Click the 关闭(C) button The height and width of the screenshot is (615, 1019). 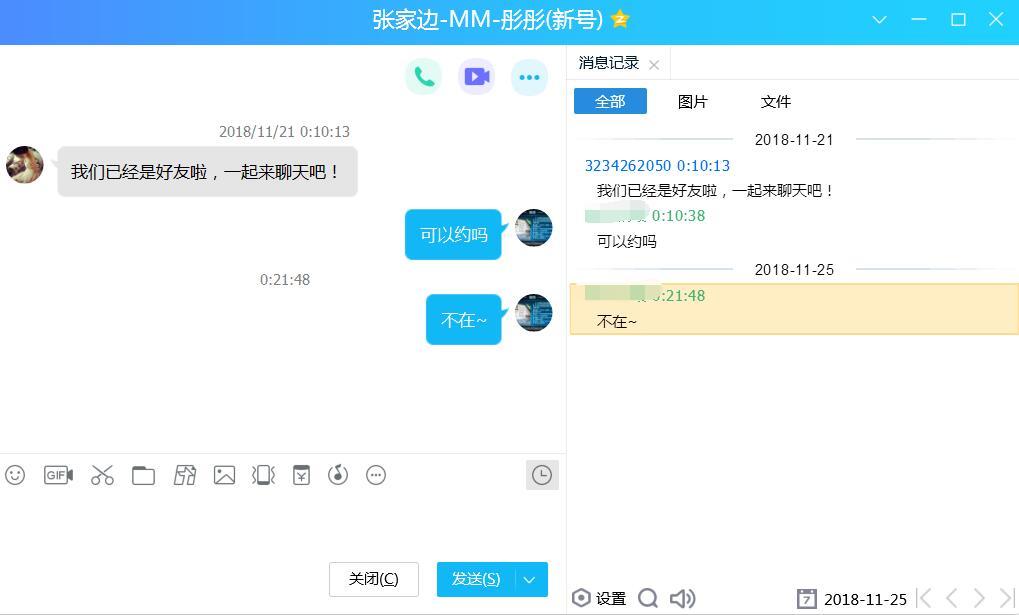point(373,579)
